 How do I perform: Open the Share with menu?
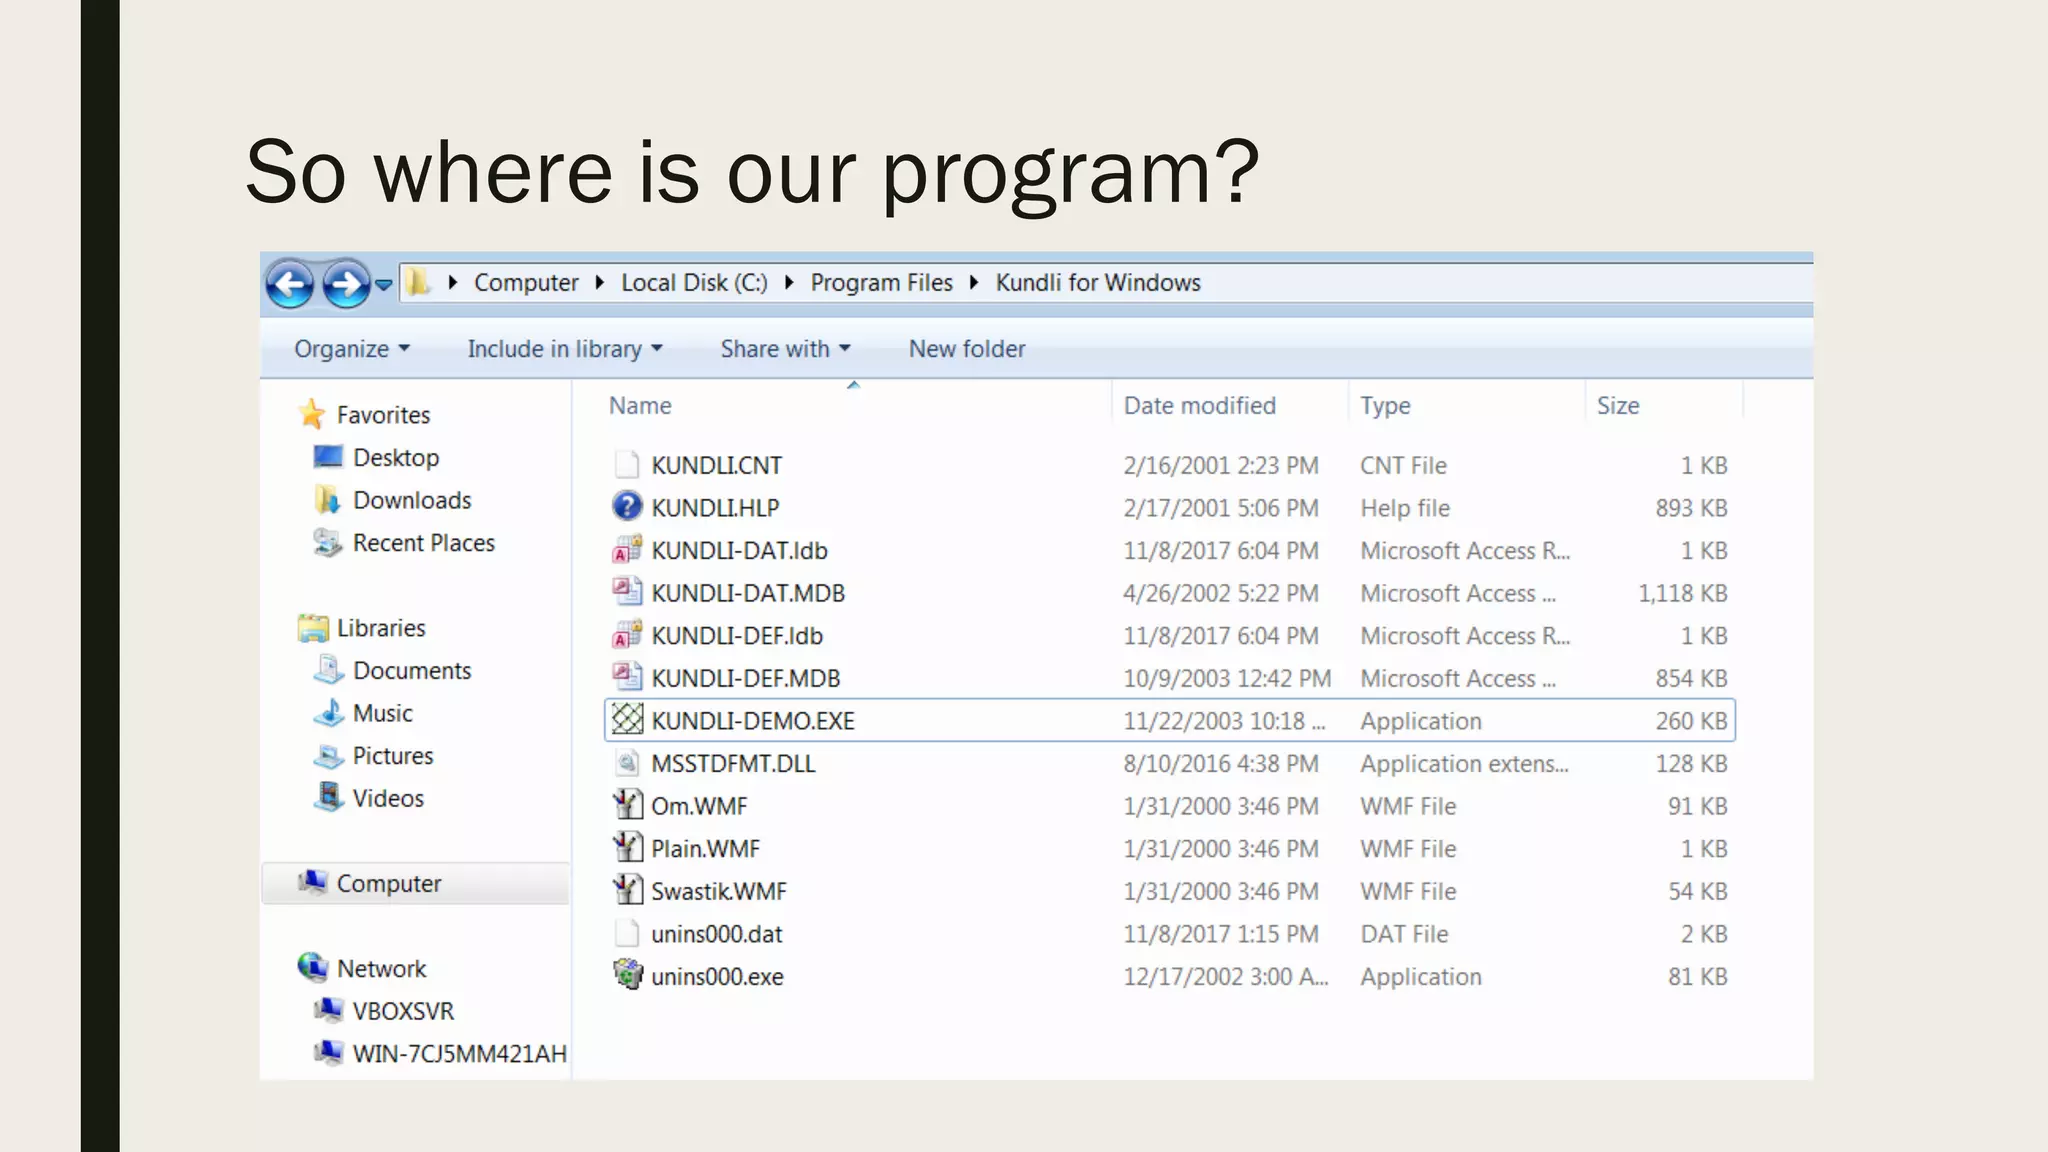[x=785, y=349]
